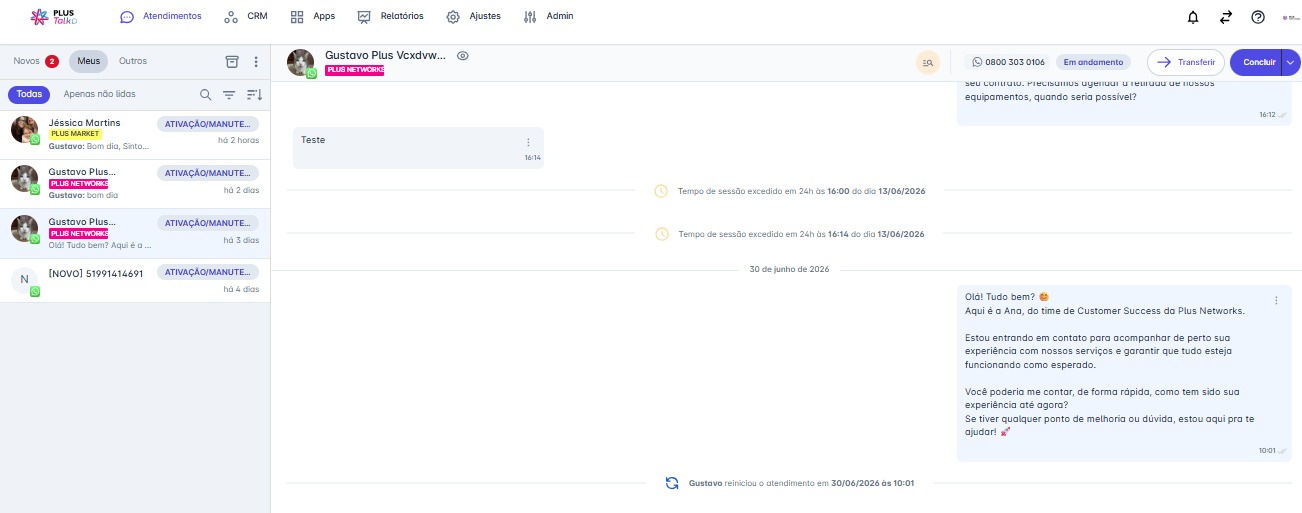Open conversation search panel in orange circle
The width and height of the screenshot is (1302, 513).
928,62
